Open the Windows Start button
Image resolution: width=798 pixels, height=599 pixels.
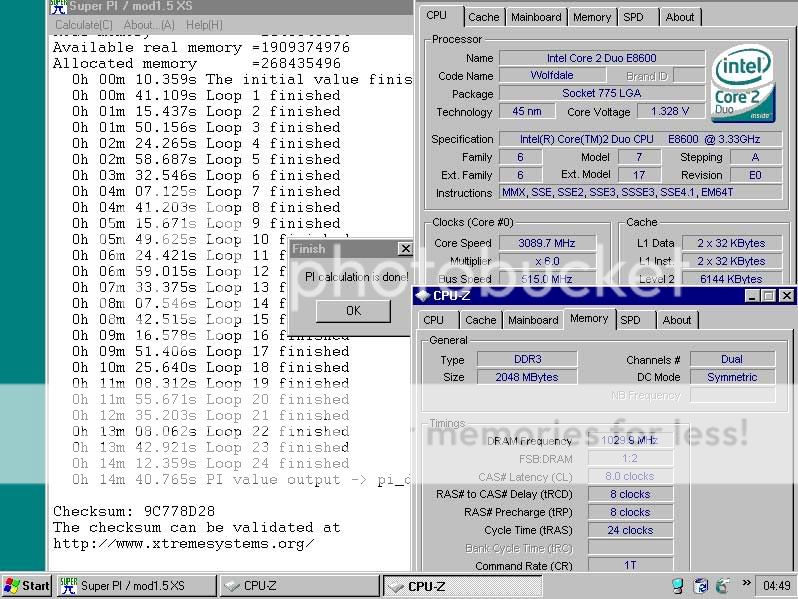(x=26, y=586)
